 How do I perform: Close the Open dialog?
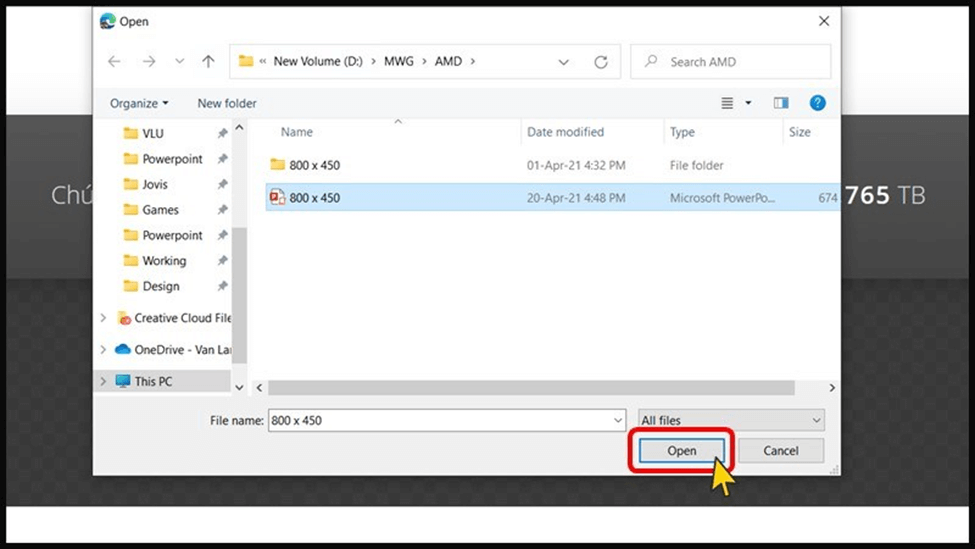(x=824, y=21)
